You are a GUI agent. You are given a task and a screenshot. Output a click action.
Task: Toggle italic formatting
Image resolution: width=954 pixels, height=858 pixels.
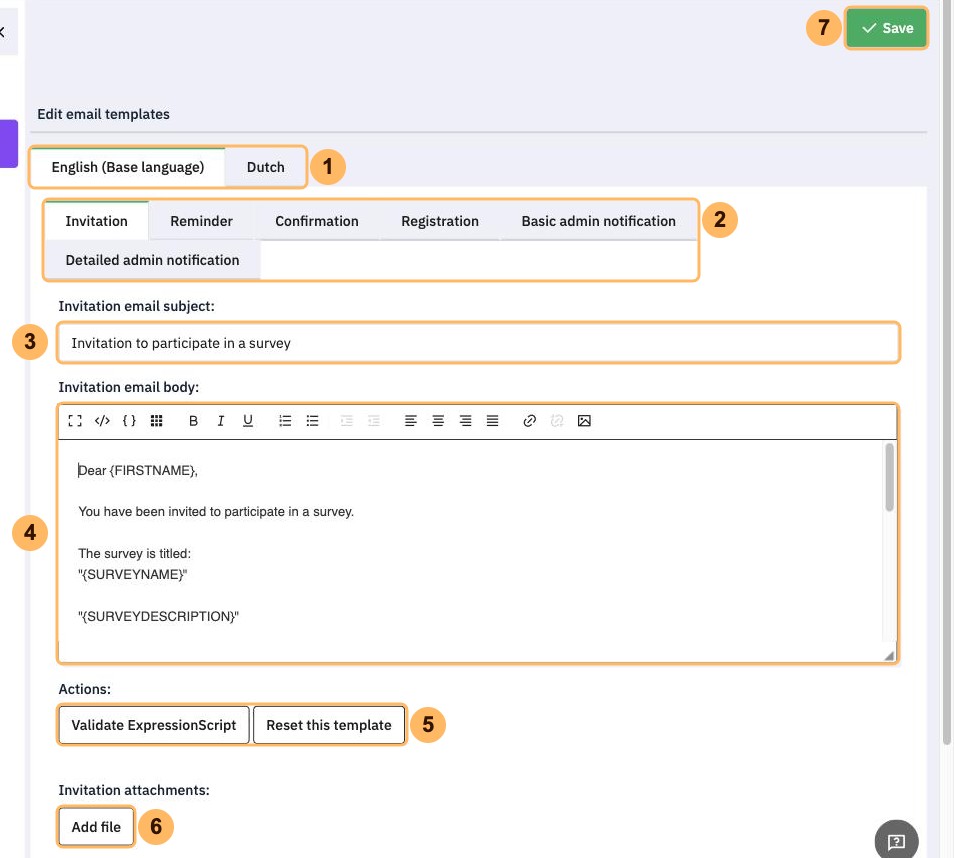point(220,420)
